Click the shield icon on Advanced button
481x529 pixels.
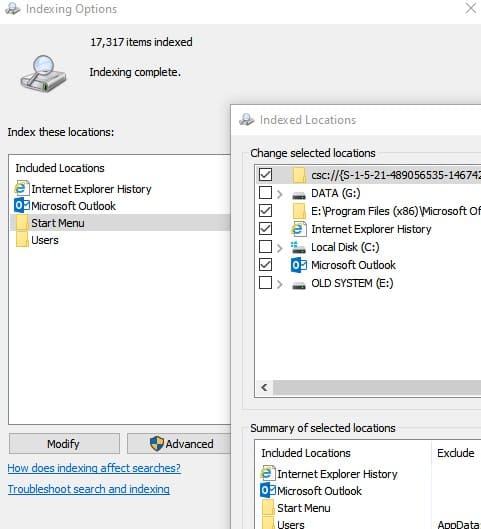[x=157, y=443]
